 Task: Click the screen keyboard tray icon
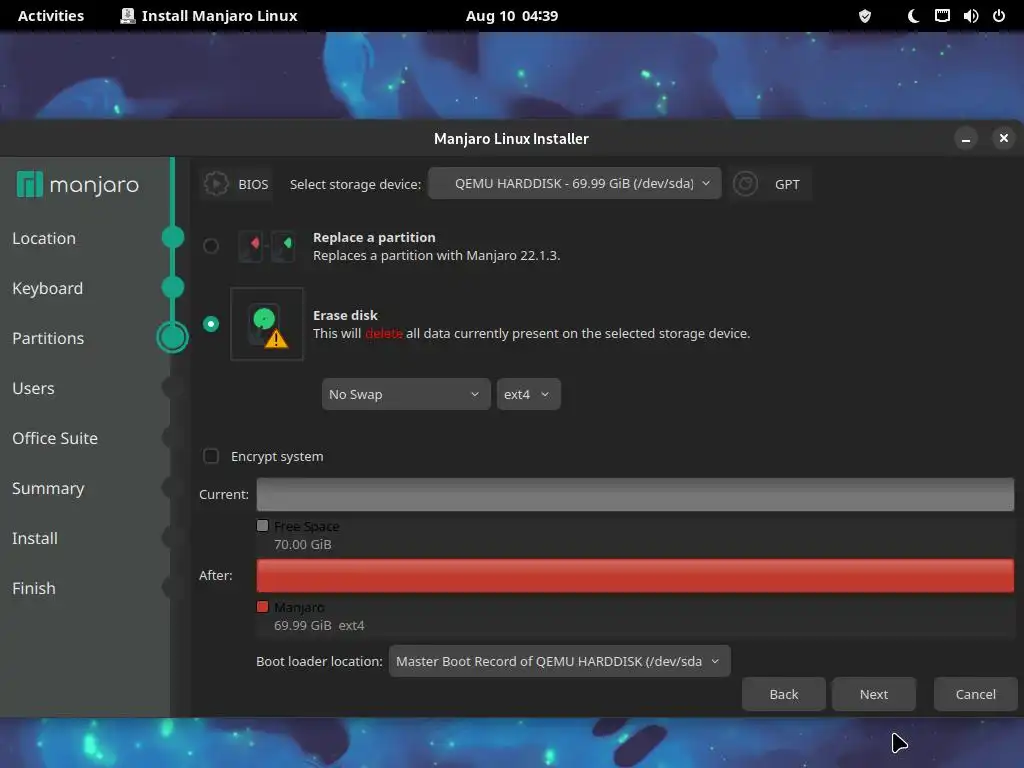[x=942, y=16]
